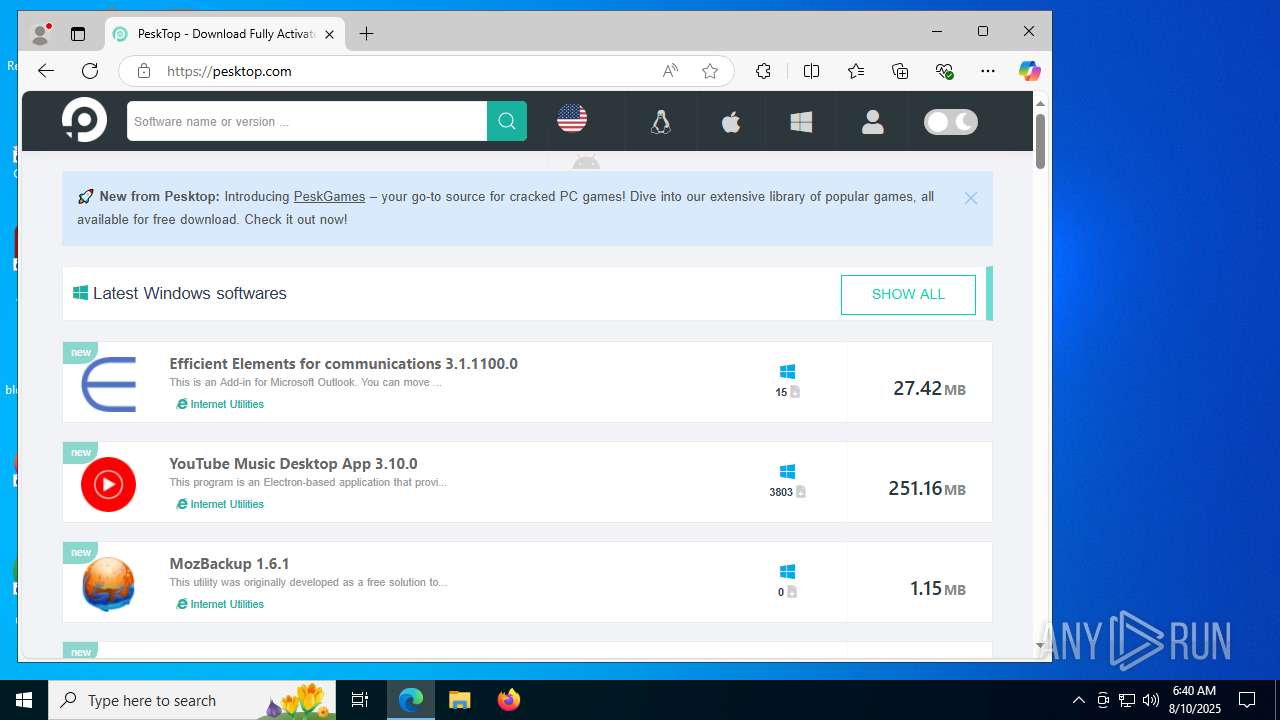Screen dimensions: 1280x720
Task: Open Read aloud icon in address bar
Action: 670,71
